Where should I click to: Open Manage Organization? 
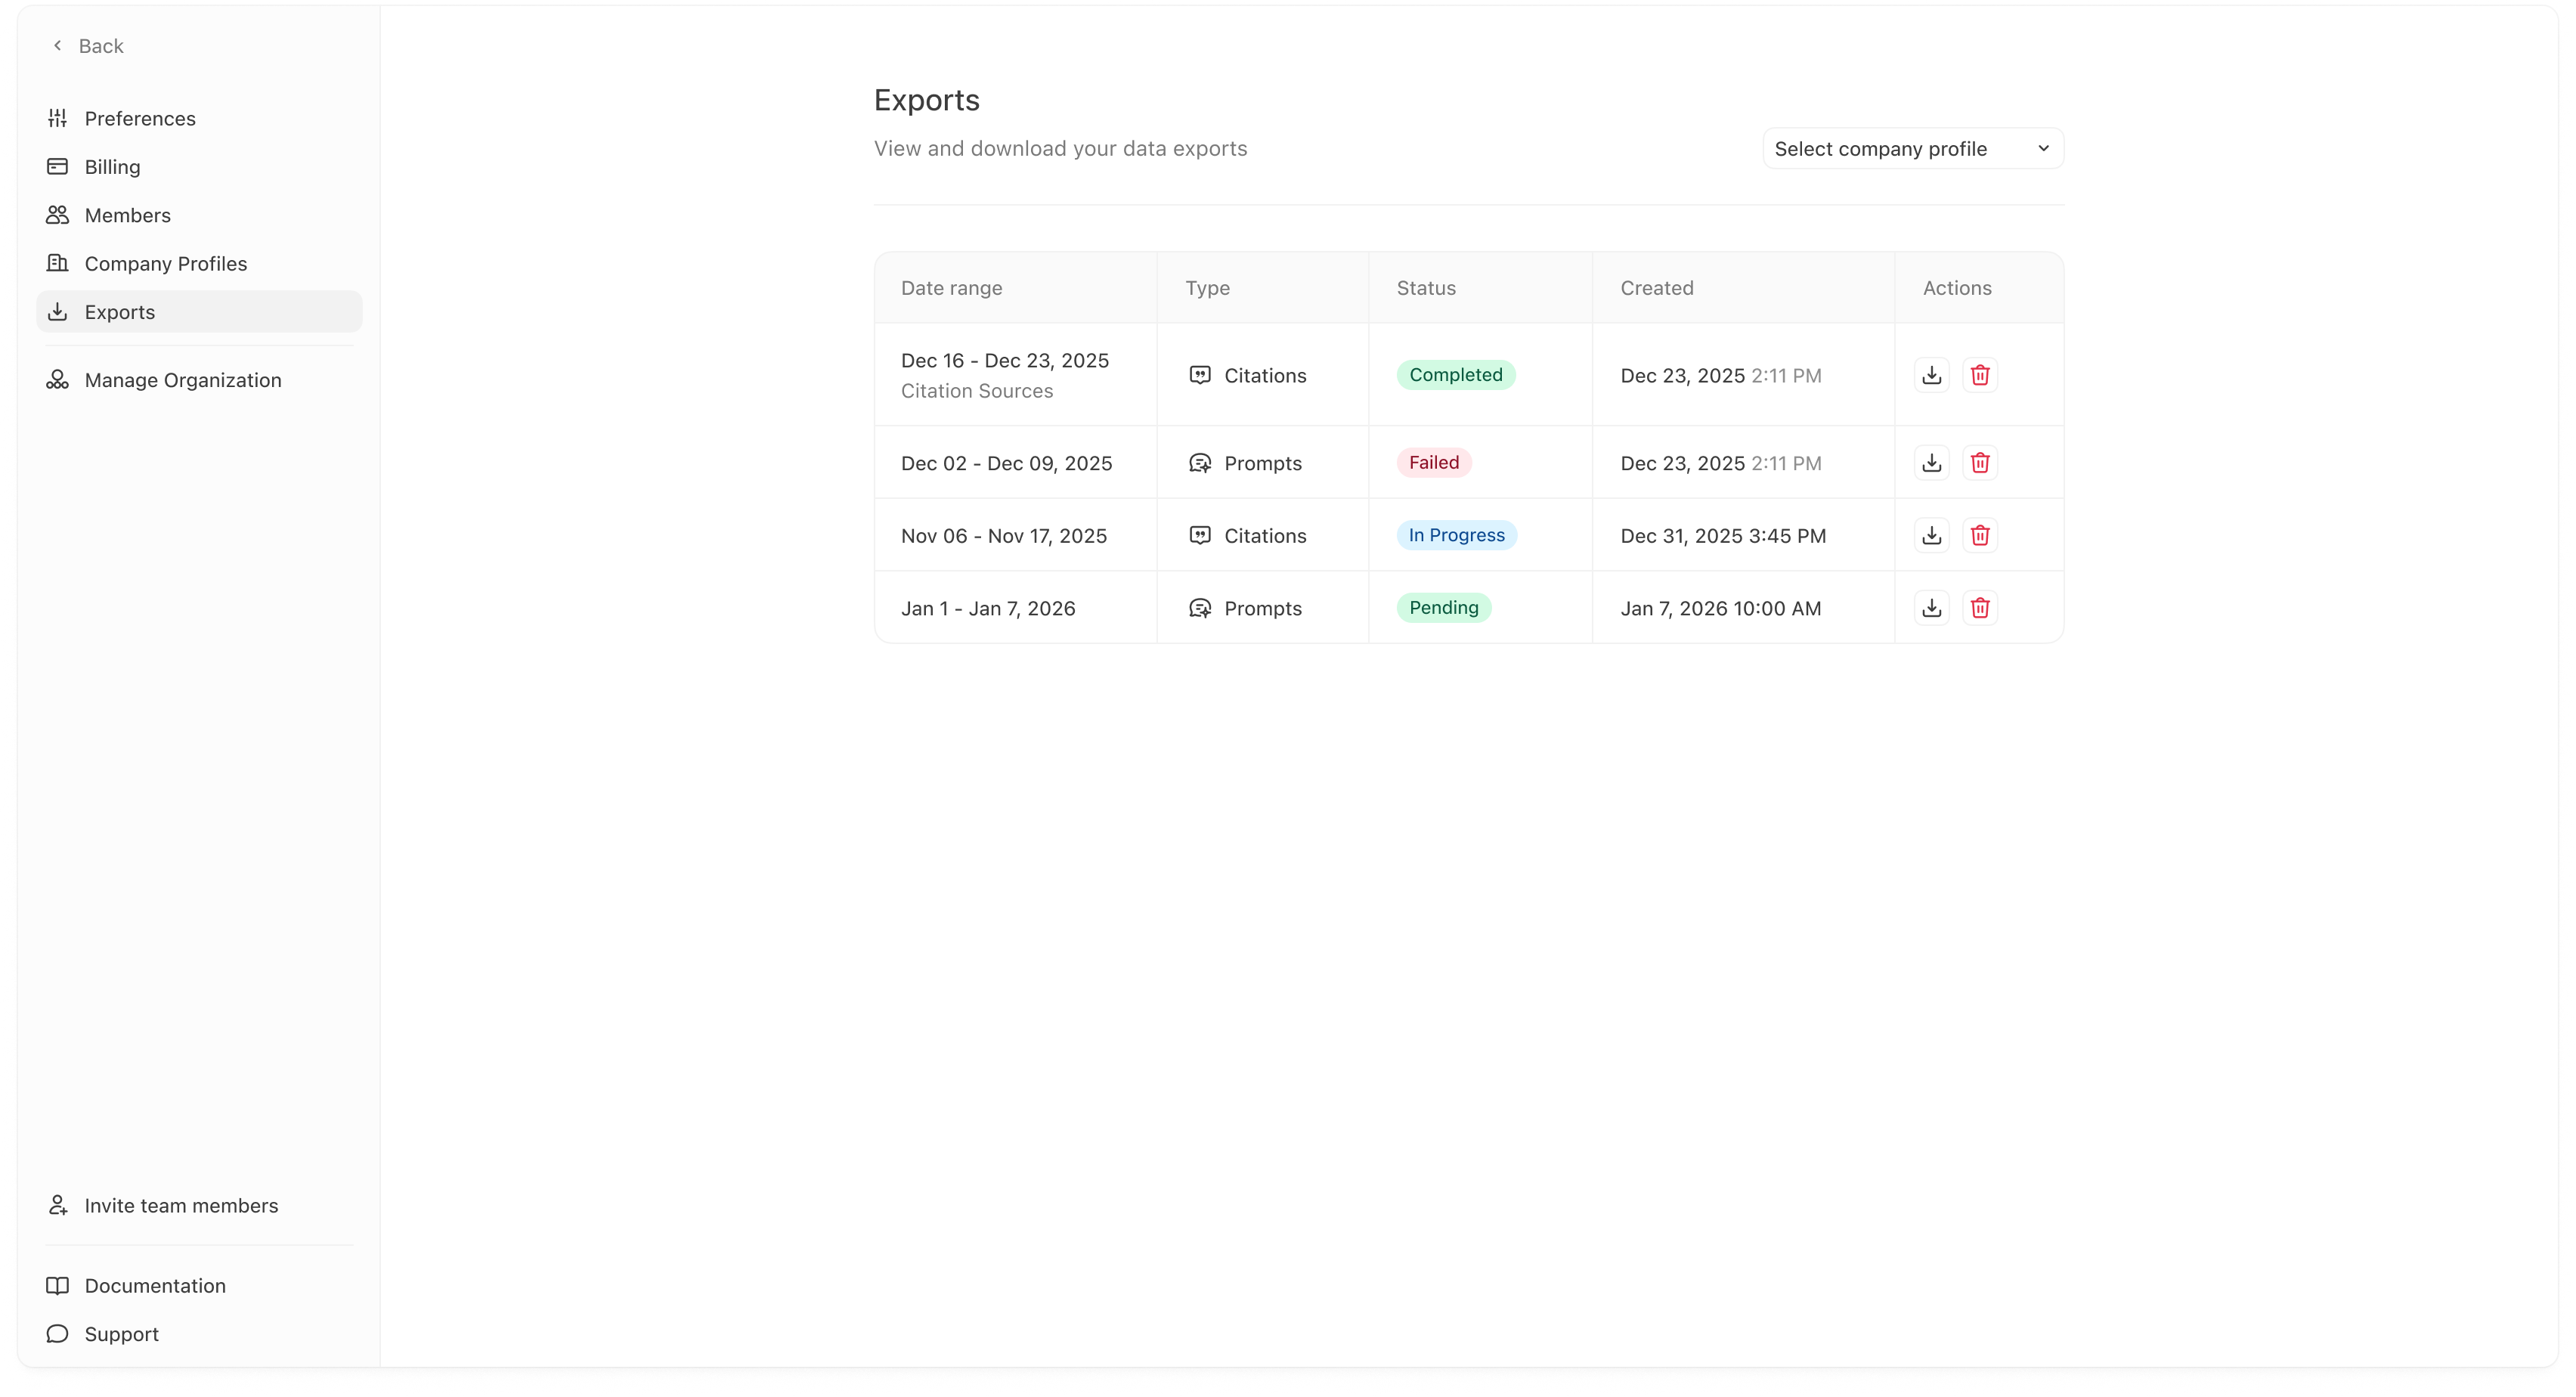[x=182, y=380]
